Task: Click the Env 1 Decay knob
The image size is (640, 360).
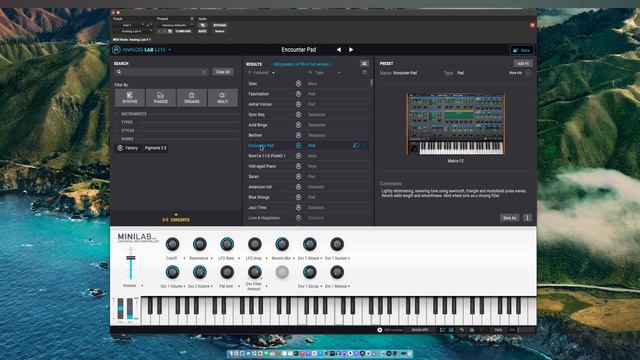Action: [309, 272]
